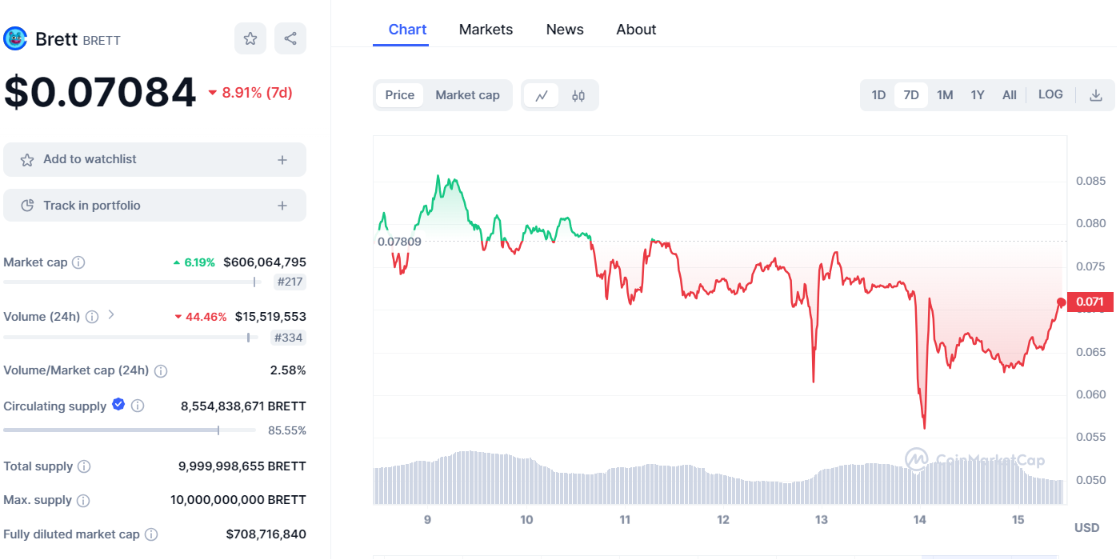Open Fully diluted market cap info icon
Screen dimensions: 1117x559
pos(151,534)
